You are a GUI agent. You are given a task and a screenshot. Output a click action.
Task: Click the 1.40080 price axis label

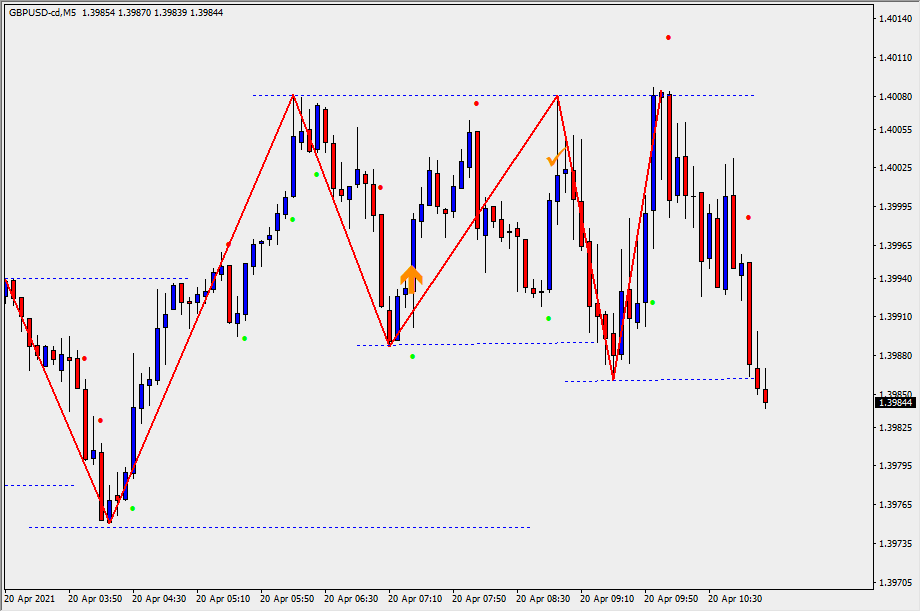click(896, 97)
